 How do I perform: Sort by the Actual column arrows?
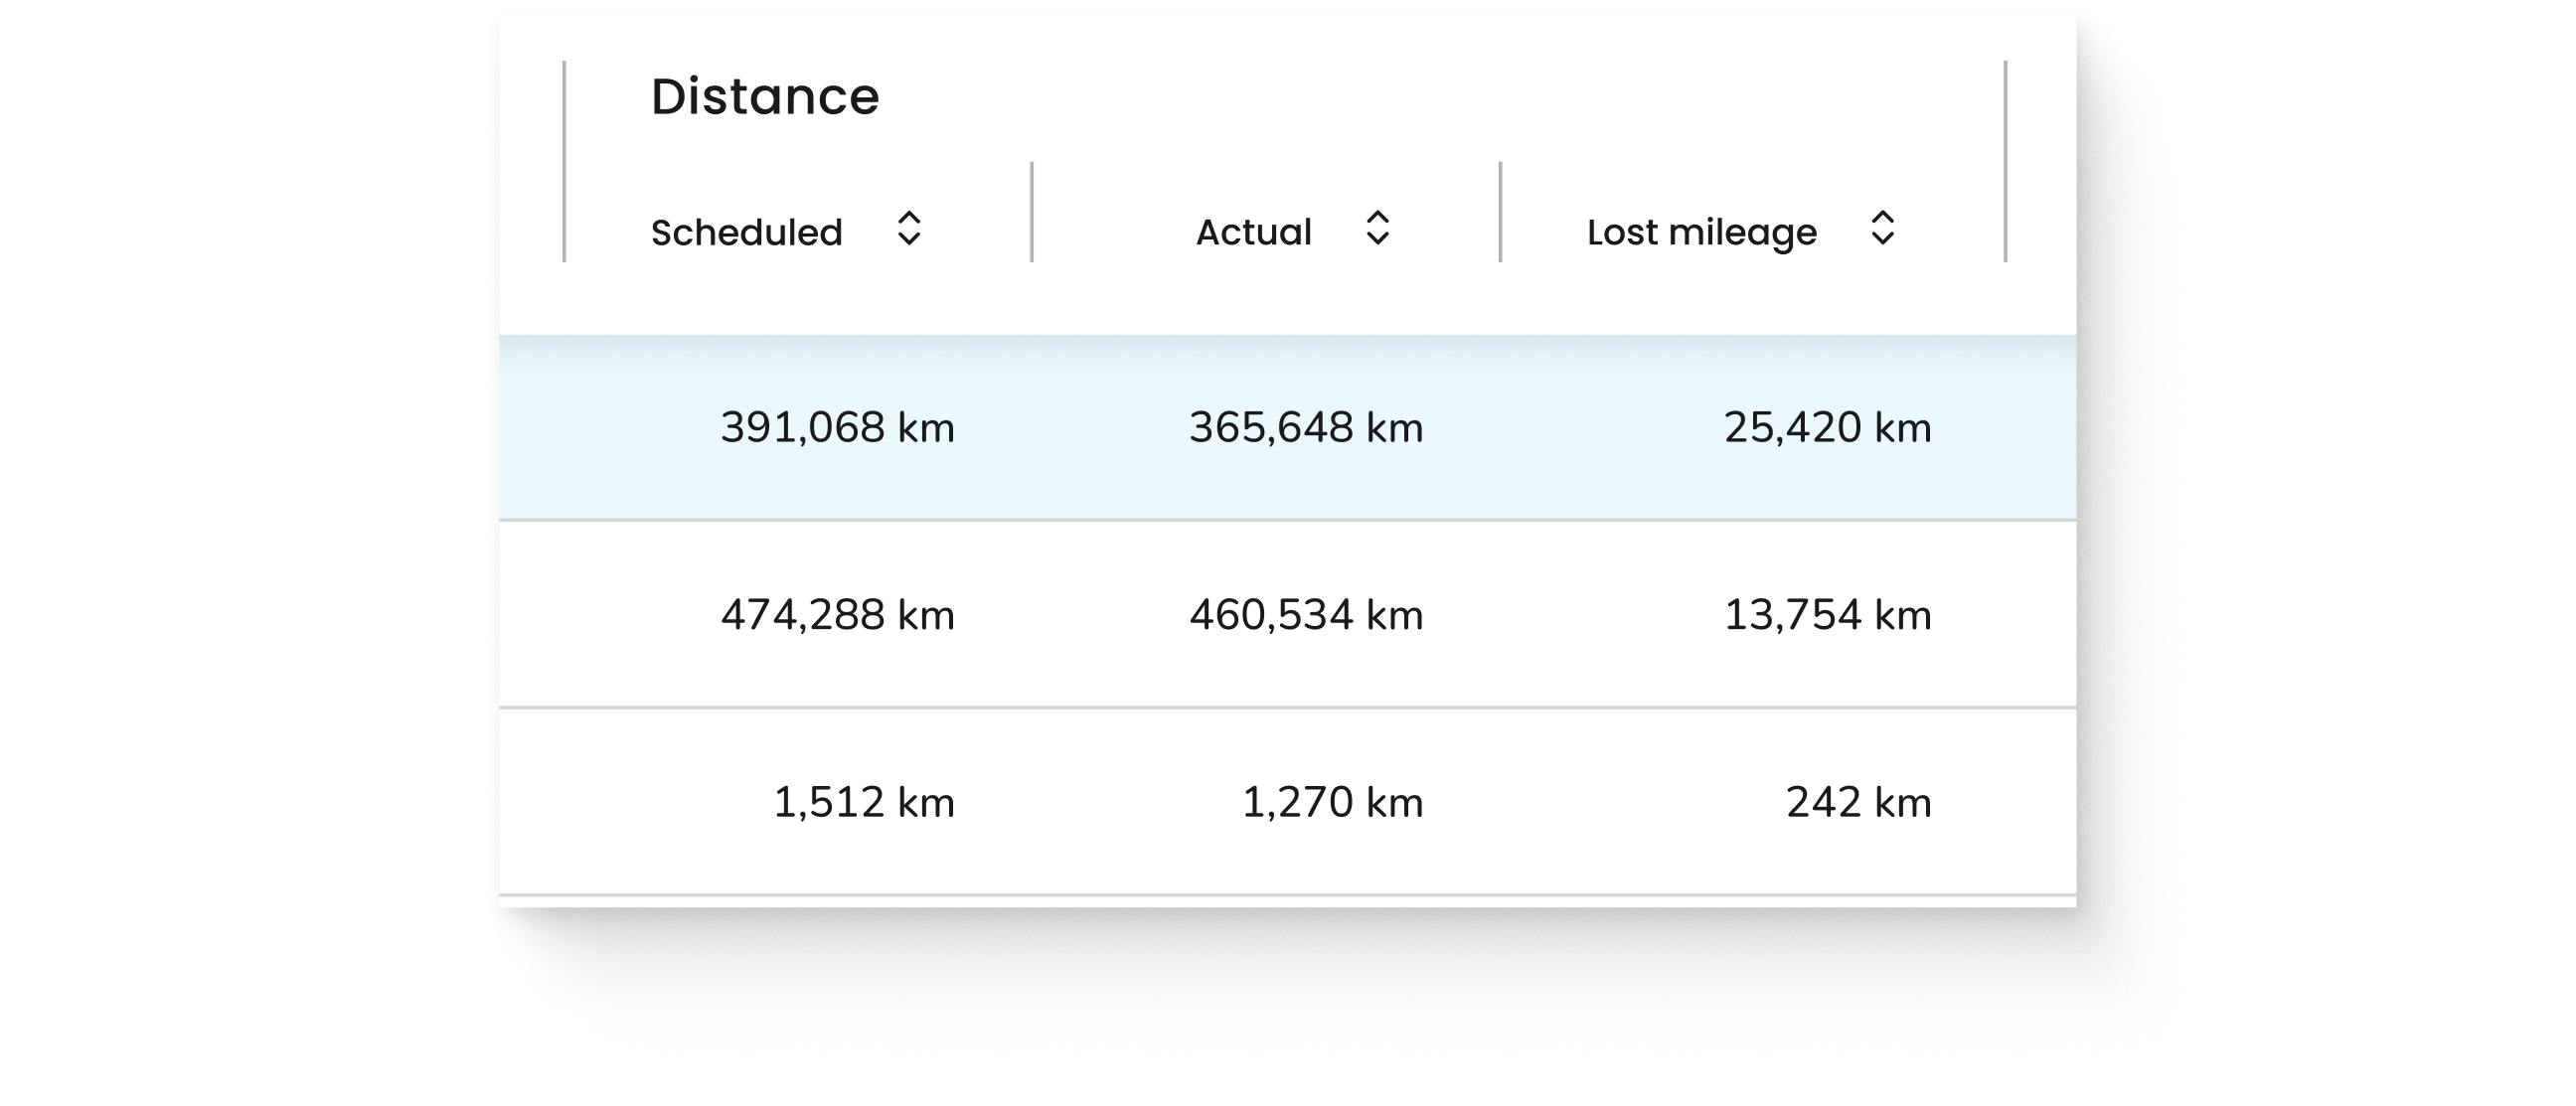pyautogui.click(x=1377, y=228)
